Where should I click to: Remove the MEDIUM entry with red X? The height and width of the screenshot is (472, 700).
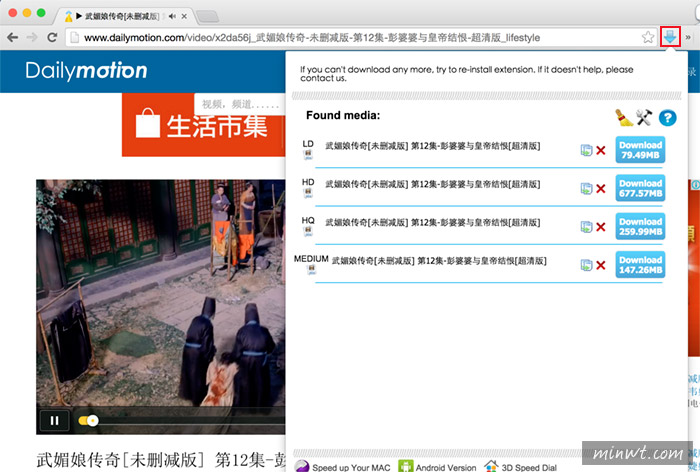tap(601, 266)
